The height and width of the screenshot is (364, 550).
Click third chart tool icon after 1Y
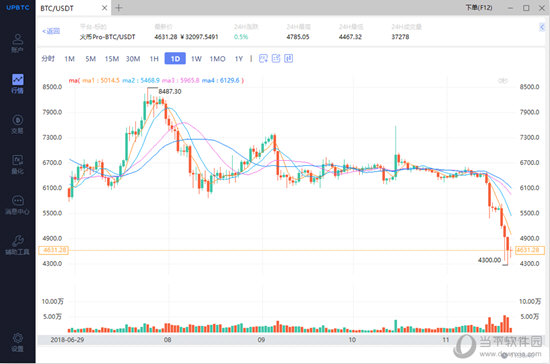click(288, 59)
